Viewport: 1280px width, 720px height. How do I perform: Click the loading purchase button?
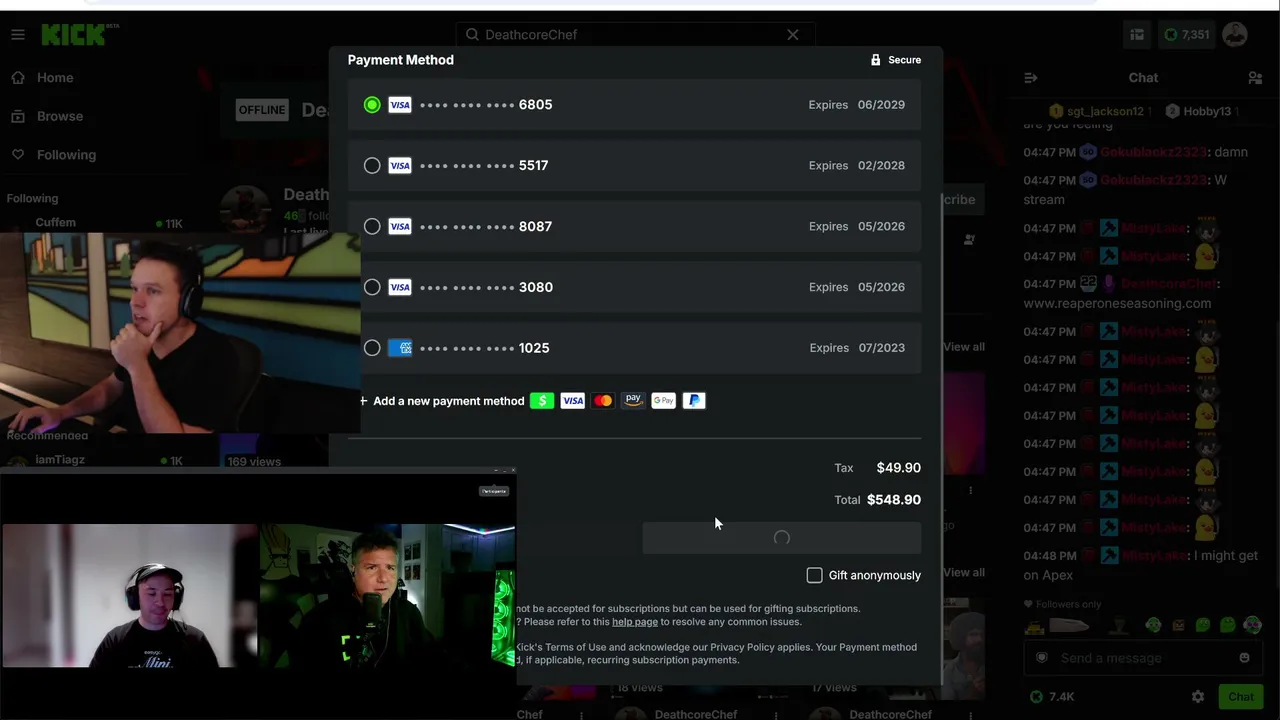click(781, 538)
